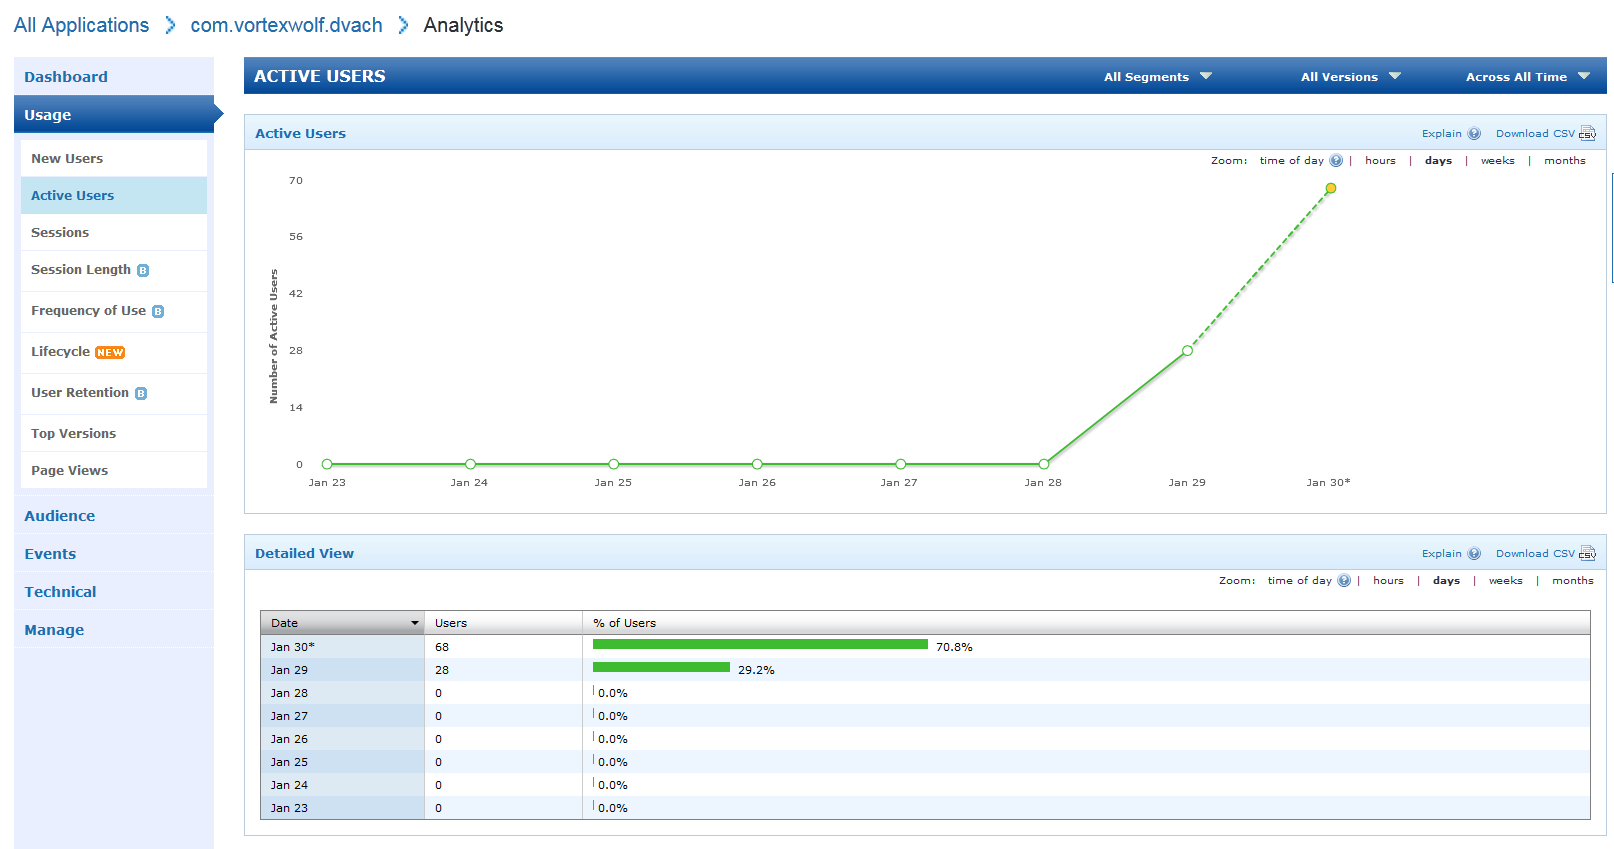
Task: Set chart zoom to months
Action: tap(1564, 161)
